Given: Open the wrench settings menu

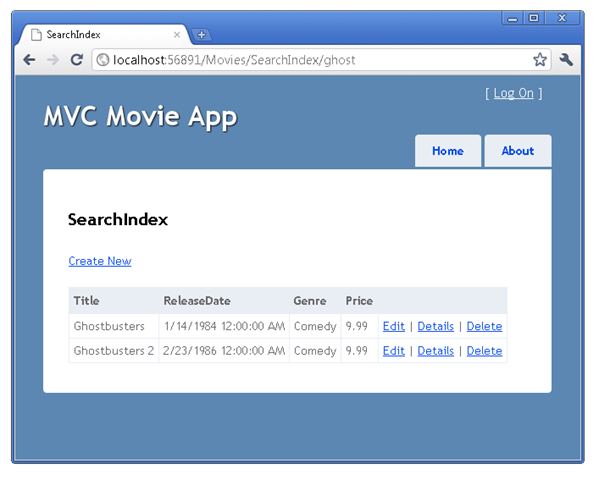Looking at the screenshot, I should point(566,60).
